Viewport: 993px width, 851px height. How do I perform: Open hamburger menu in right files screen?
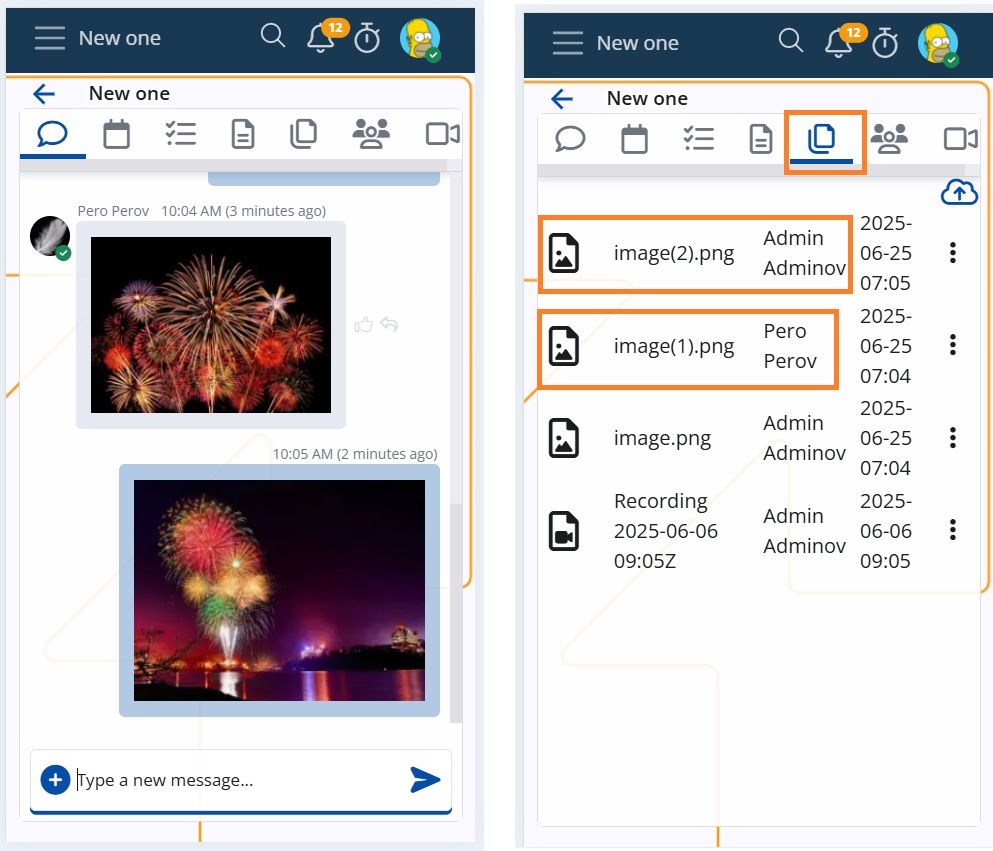pyautogui.click(x=567, y=43)
